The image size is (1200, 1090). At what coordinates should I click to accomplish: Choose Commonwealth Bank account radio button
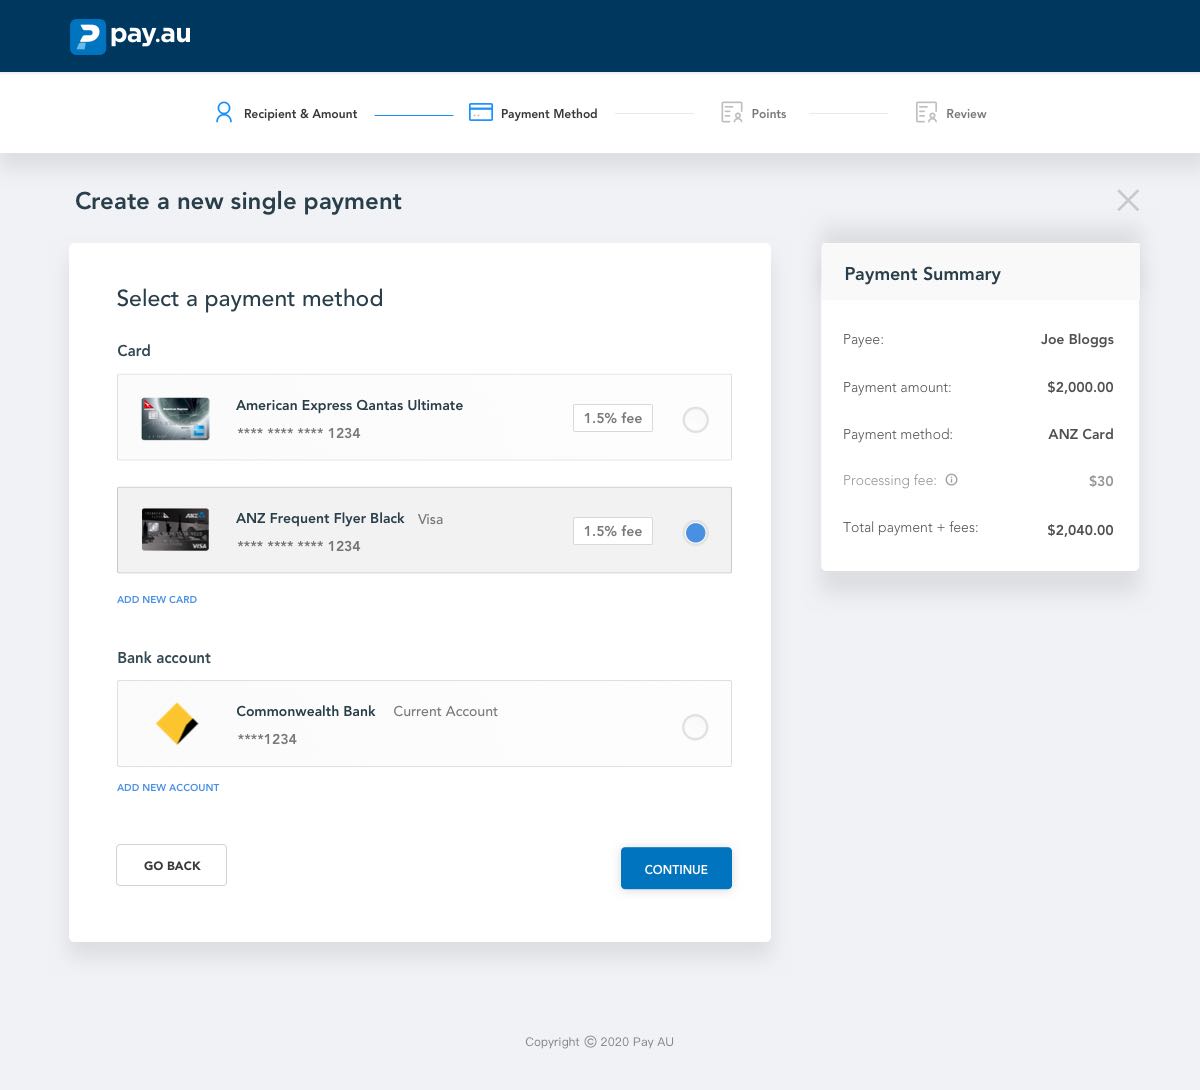[695, 727]
